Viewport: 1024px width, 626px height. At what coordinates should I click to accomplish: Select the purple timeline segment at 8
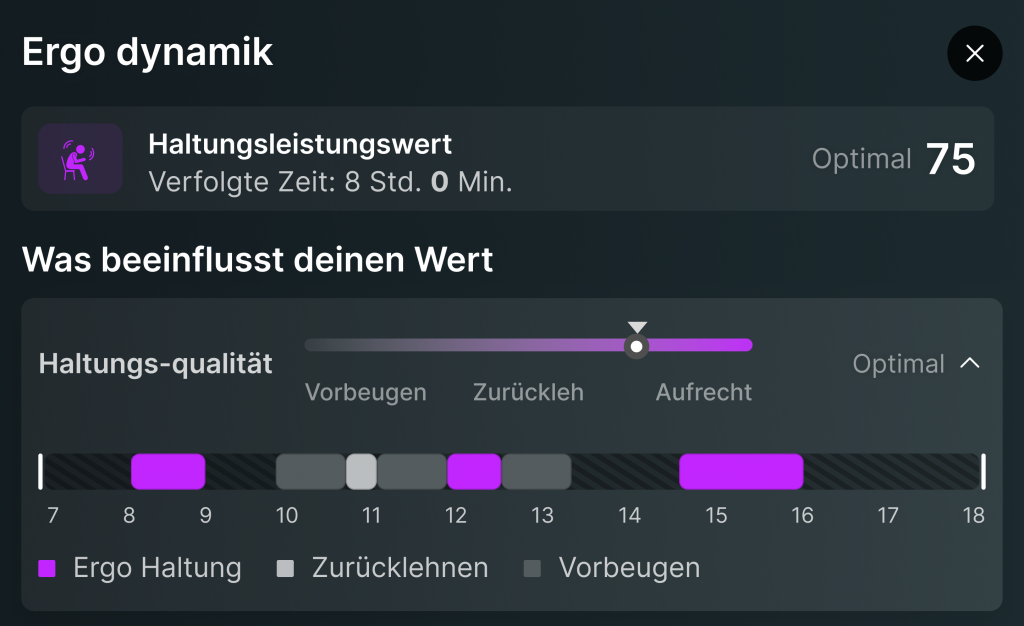coord(168,471)
